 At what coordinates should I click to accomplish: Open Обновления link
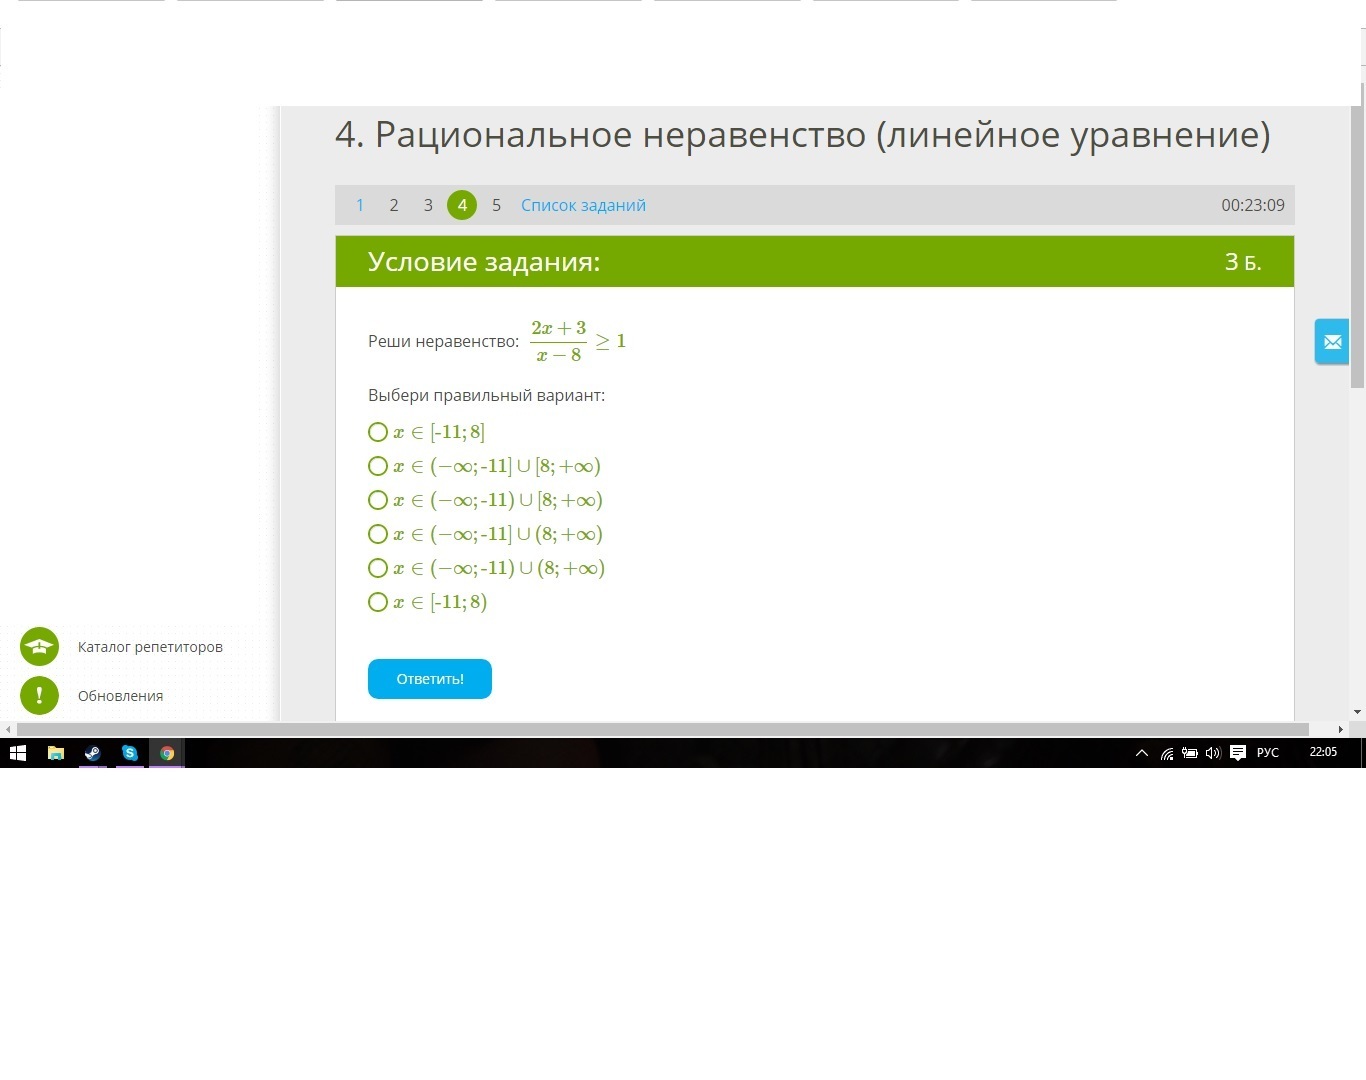[x=120, y=696]
